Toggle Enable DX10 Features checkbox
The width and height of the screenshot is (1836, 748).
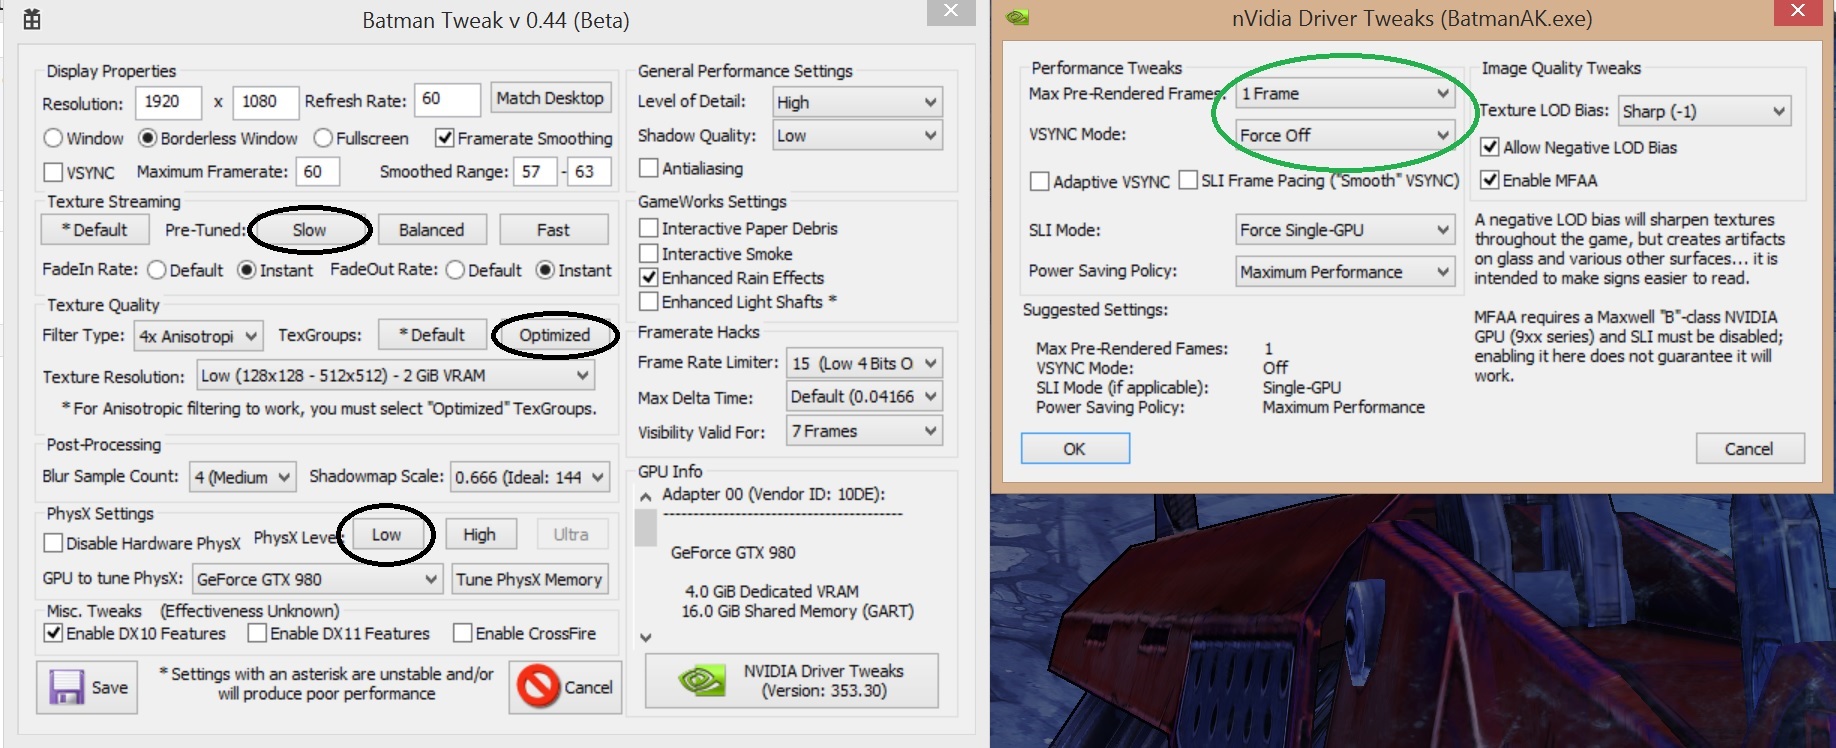(53, 633)
